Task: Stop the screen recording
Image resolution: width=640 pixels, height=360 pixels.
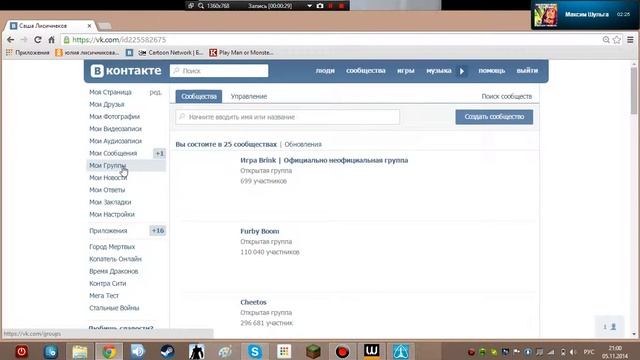Action: pyautogui.click(x=341, y=6)
